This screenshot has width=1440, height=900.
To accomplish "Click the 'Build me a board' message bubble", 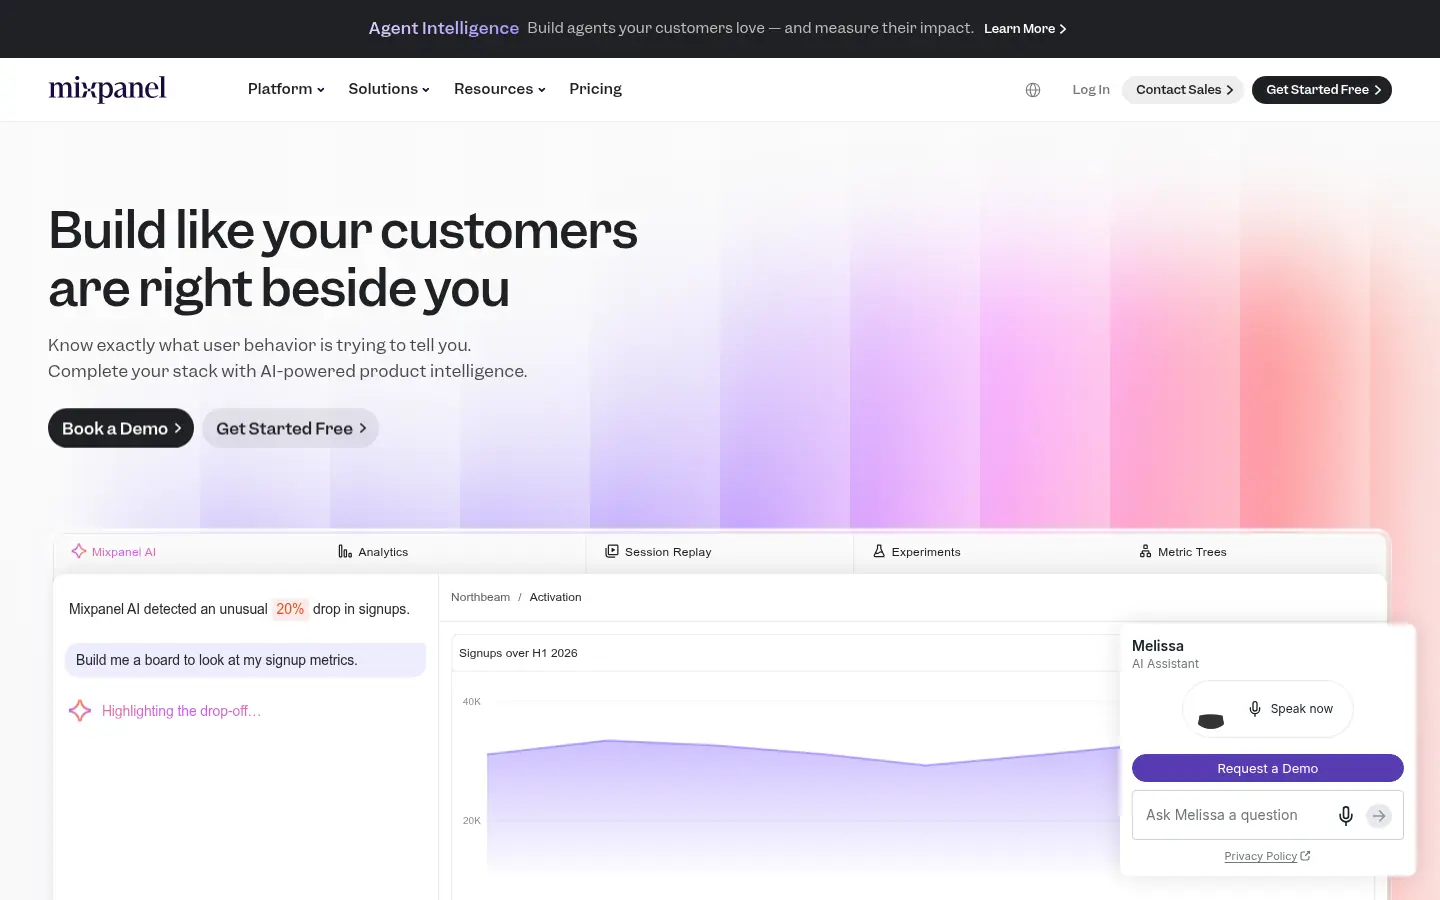I will click(x=245, y=660).
